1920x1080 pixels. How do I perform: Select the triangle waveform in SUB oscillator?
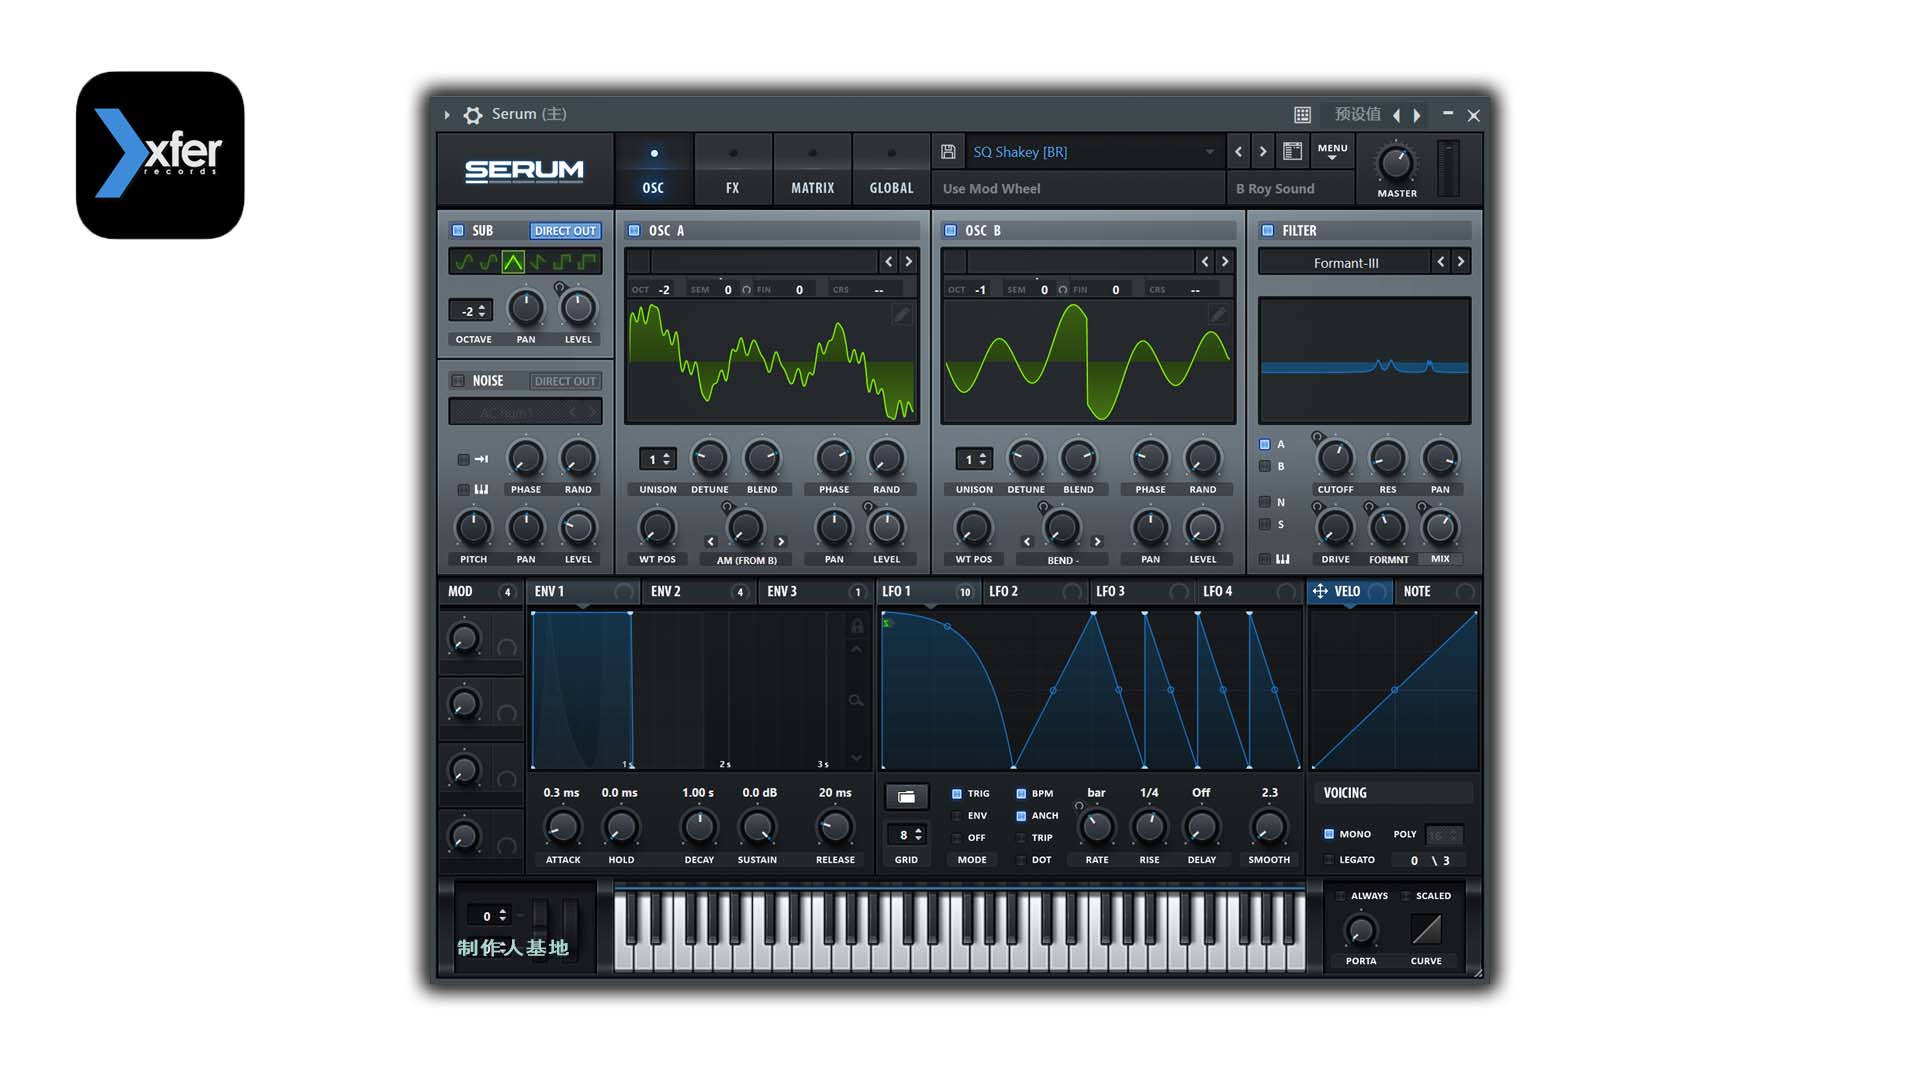click(x=513, y=262)
